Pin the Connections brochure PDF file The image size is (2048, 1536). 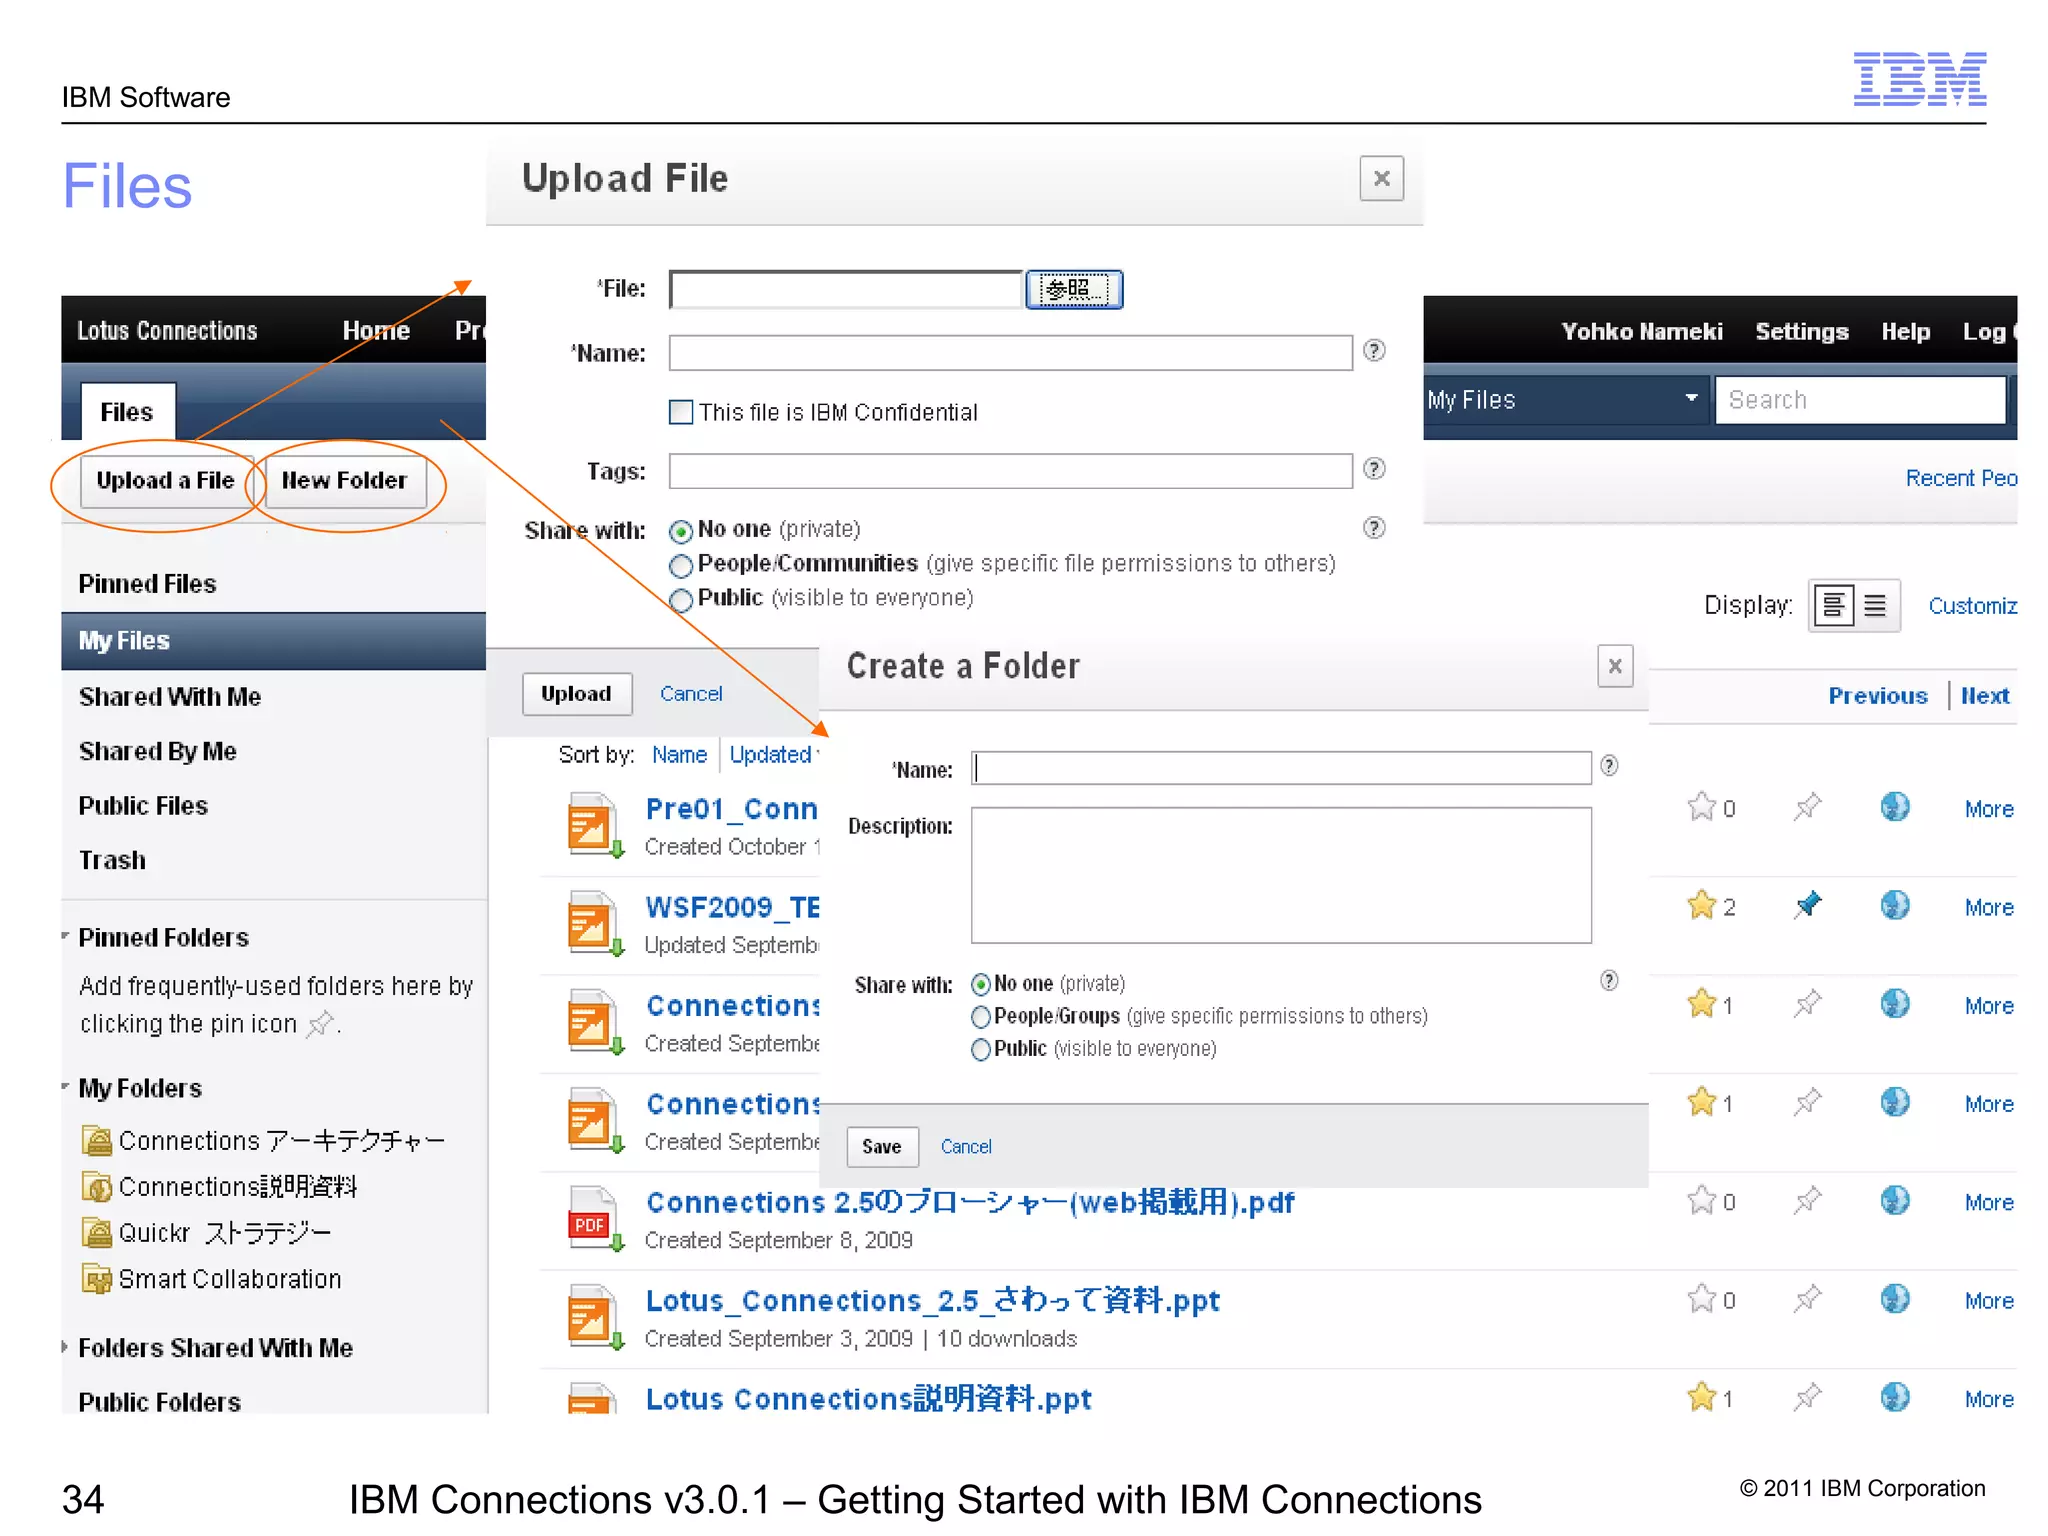coord(1807,1200)
